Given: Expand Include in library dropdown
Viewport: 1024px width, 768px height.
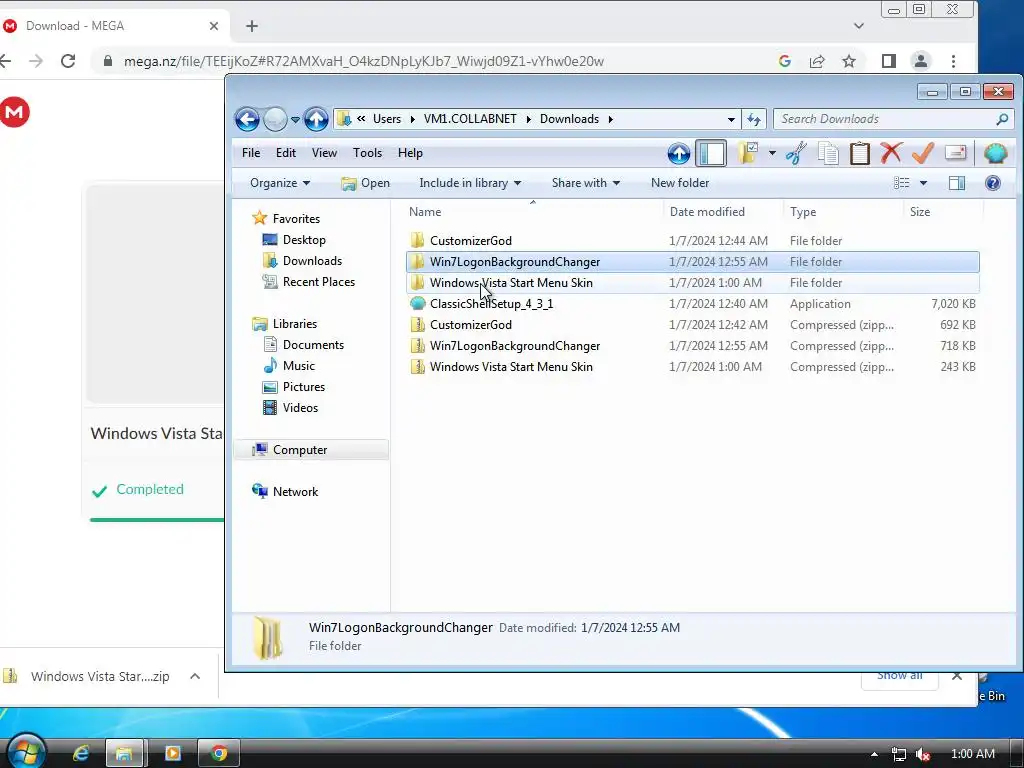Looking at the screenshot, I should click(470, 183).
